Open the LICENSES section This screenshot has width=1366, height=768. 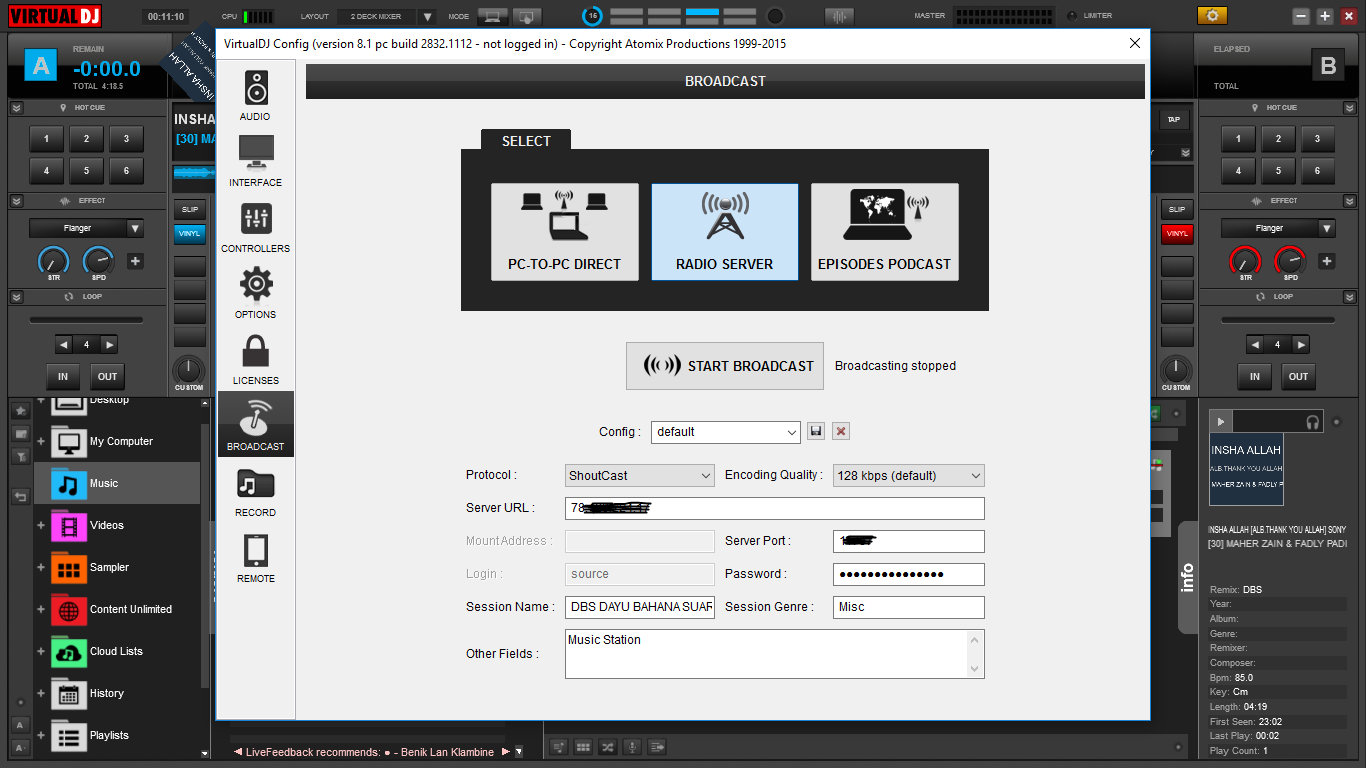point(255,361)
